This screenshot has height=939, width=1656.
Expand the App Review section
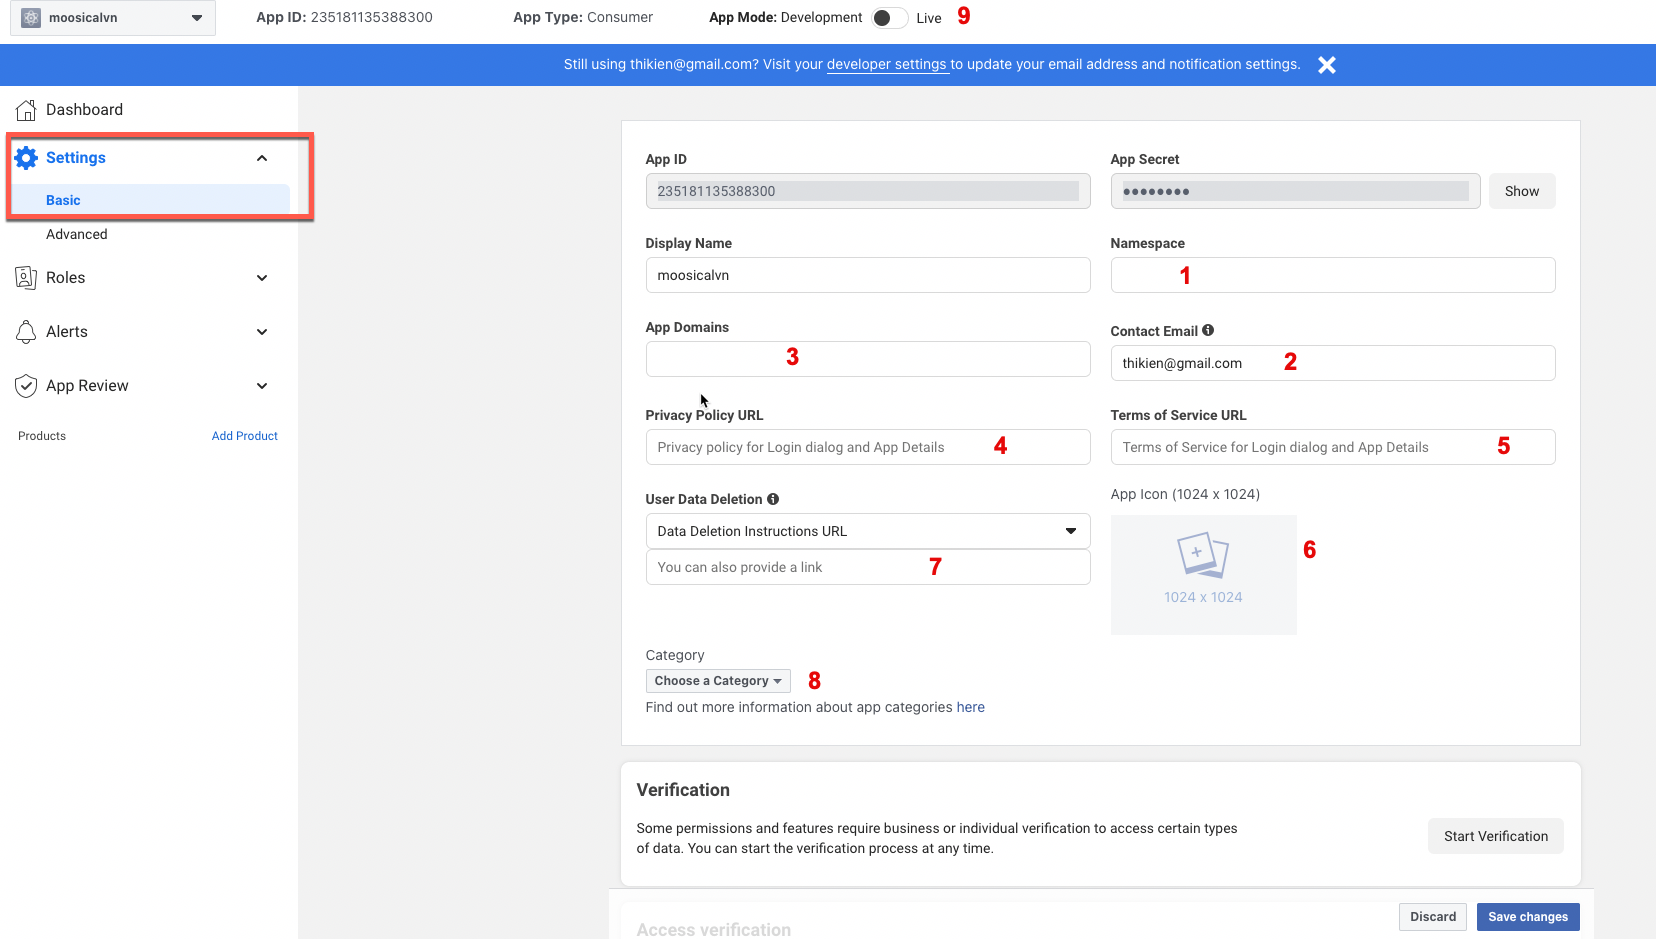point(262,386)
